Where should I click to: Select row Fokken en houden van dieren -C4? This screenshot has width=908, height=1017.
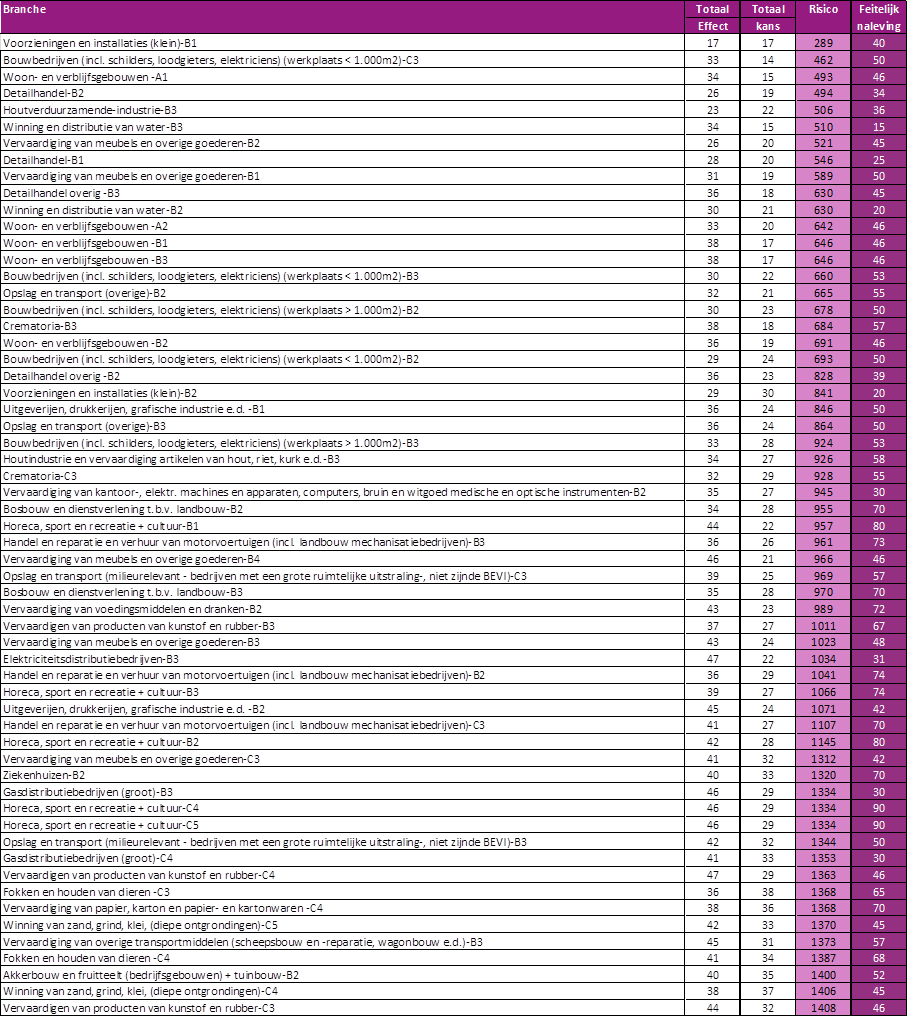tap(453, 958)
